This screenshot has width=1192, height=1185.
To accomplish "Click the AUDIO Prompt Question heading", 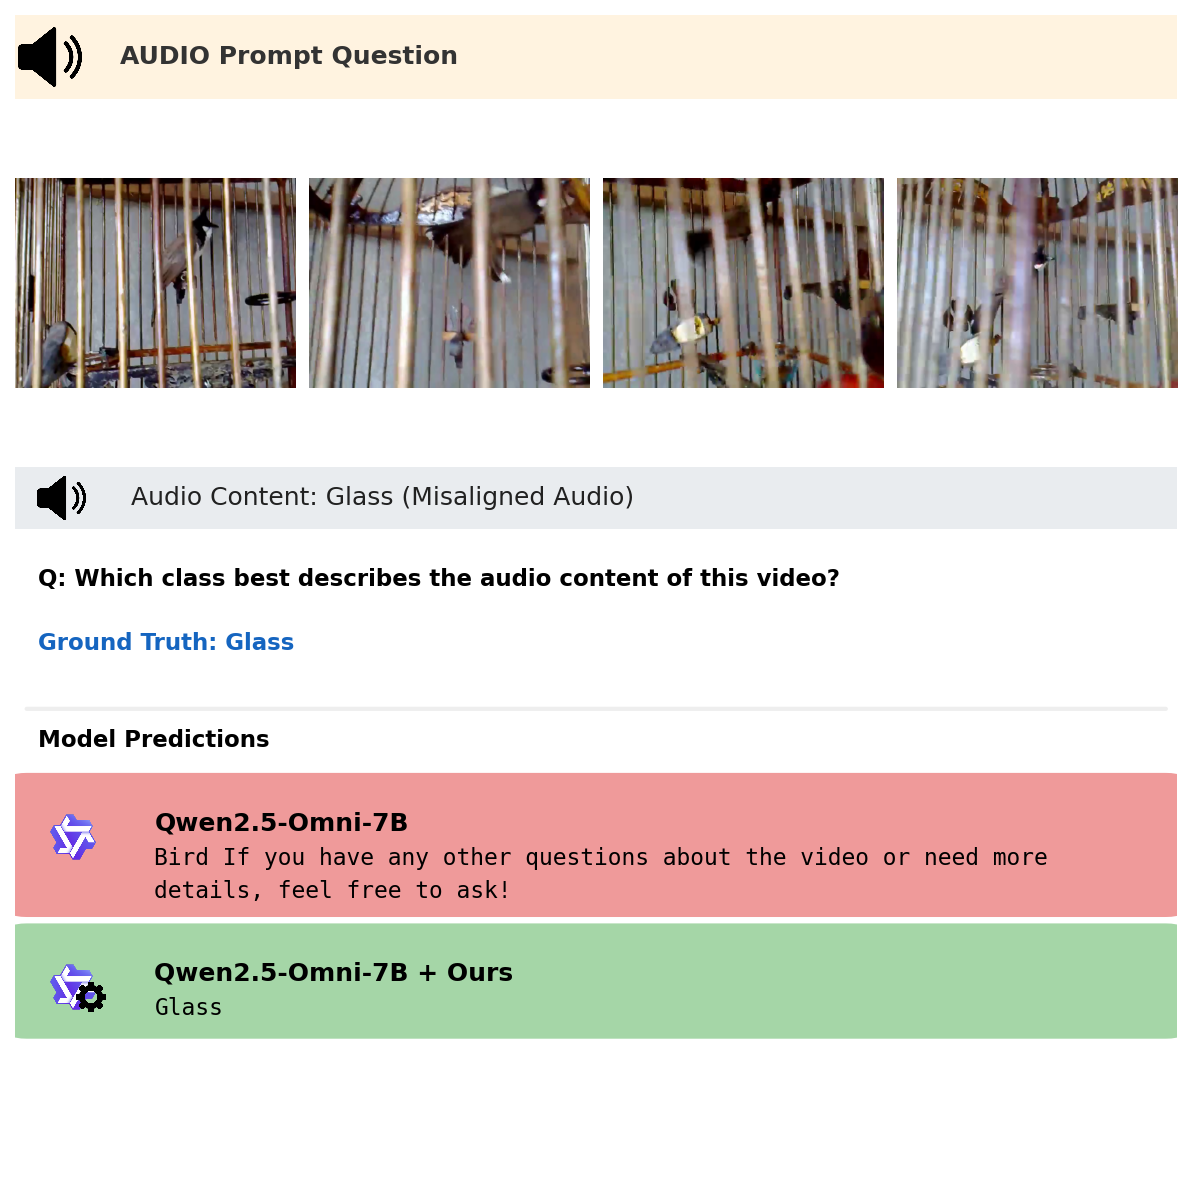I will [x=288, y=56].
